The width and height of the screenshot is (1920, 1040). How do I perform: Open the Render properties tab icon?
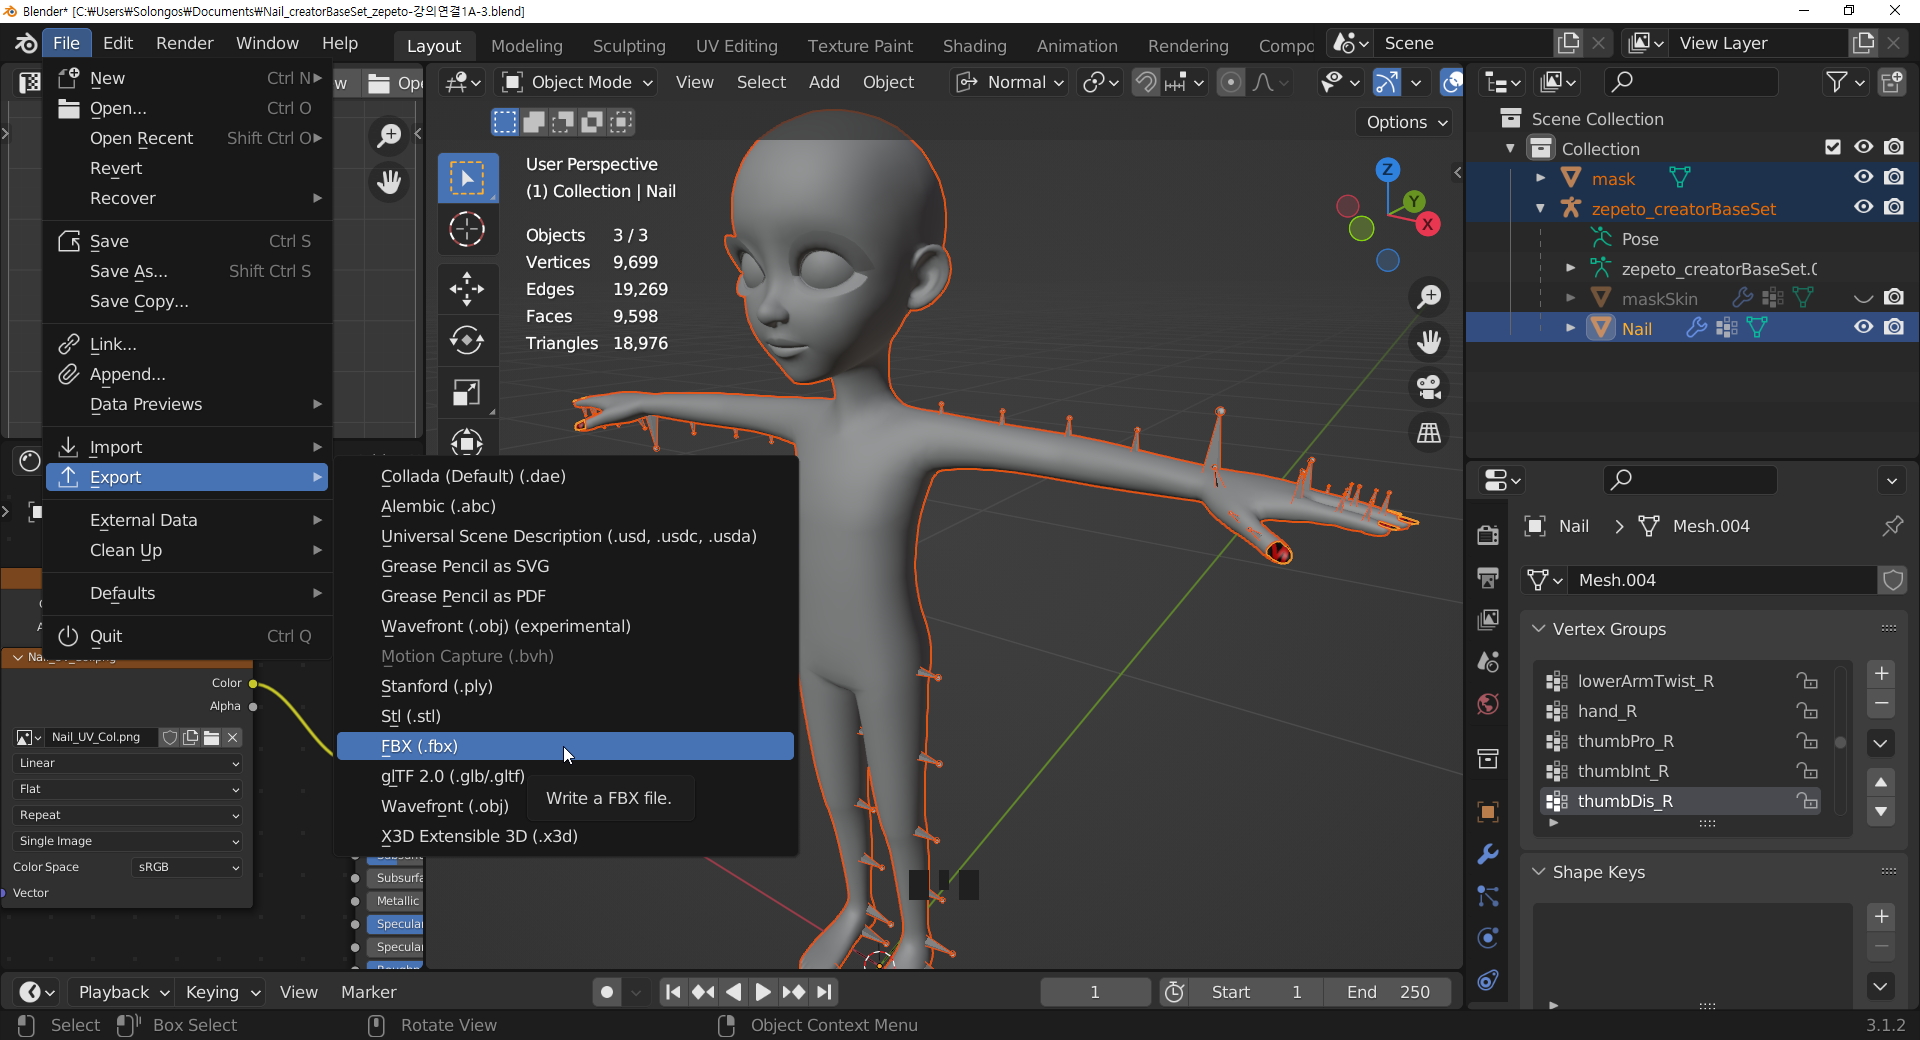1488,535
